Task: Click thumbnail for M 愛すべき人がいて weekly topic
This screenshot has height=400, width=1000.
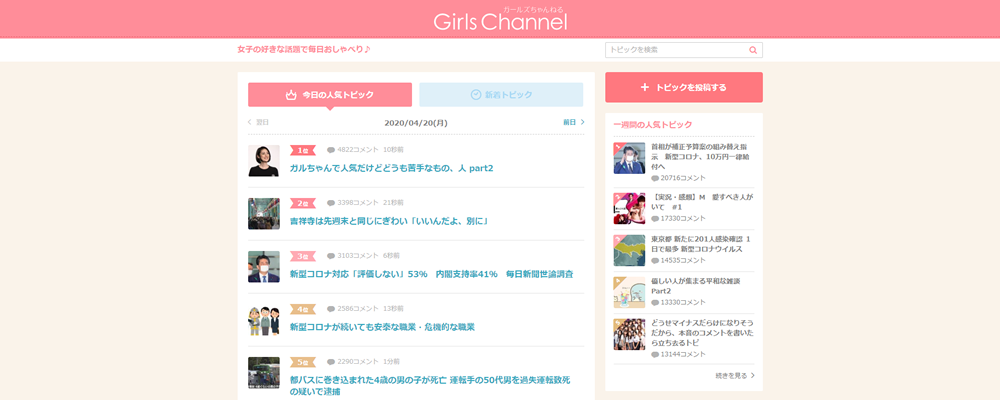Action: click(629, 209)
